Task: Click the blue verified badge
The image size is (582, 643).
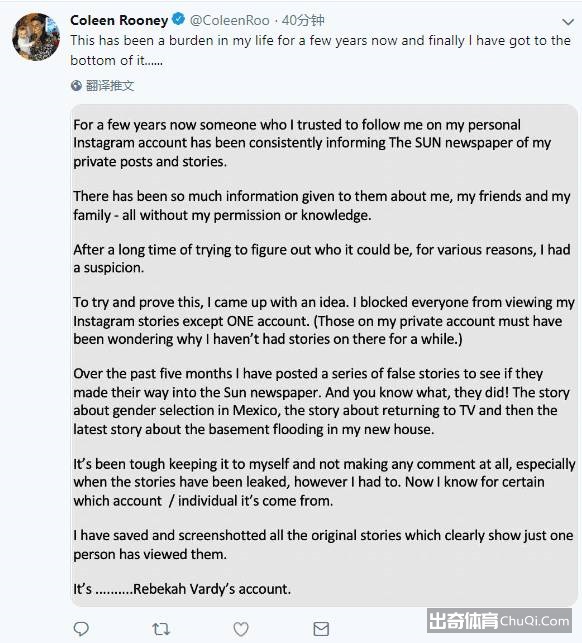Action: click(178, 19)
